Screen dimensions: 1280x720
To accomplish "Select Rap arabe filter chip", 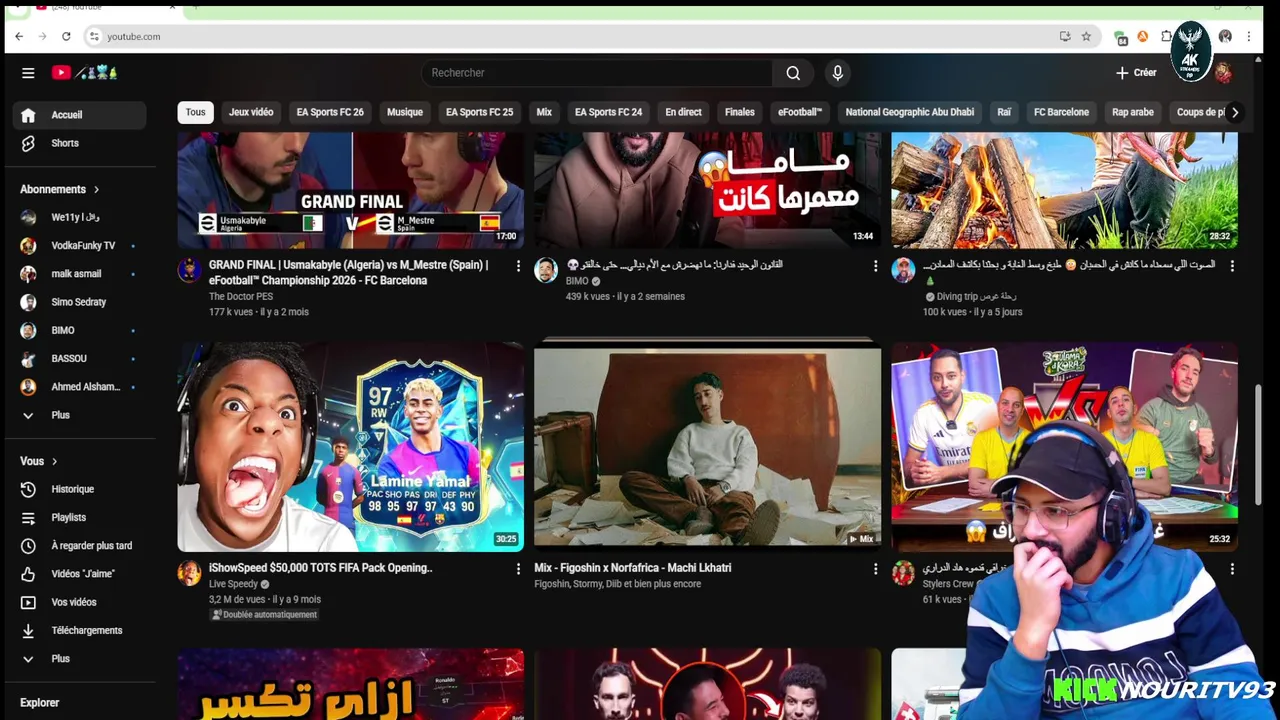I will tap(1133, 112).
